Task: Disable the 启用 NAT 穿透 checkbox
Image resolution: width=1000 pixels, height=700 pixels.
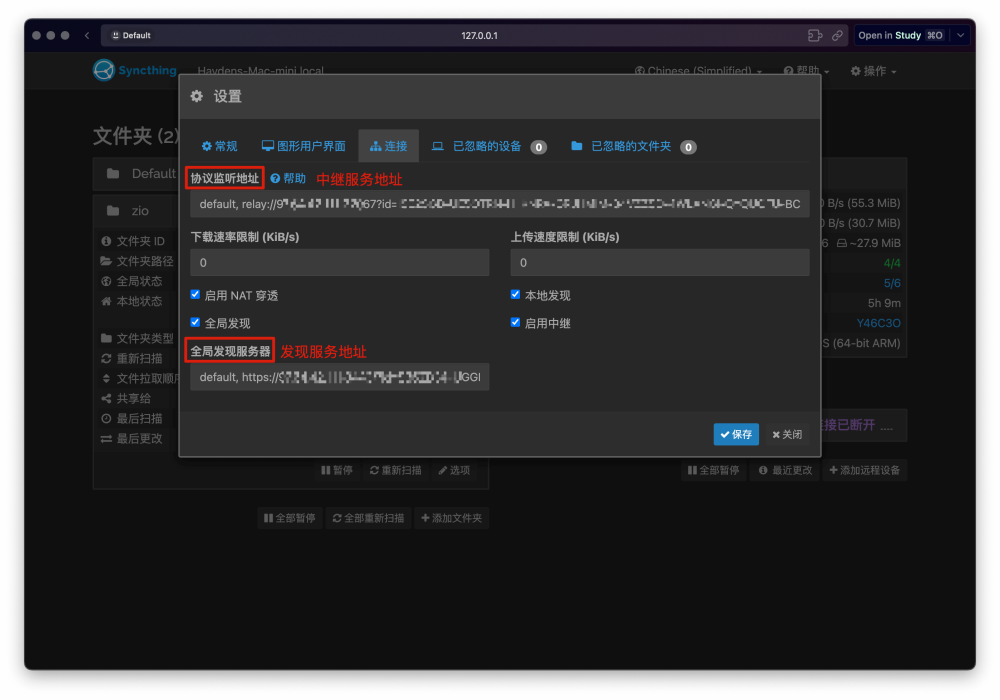Action: tap(194, 294)
